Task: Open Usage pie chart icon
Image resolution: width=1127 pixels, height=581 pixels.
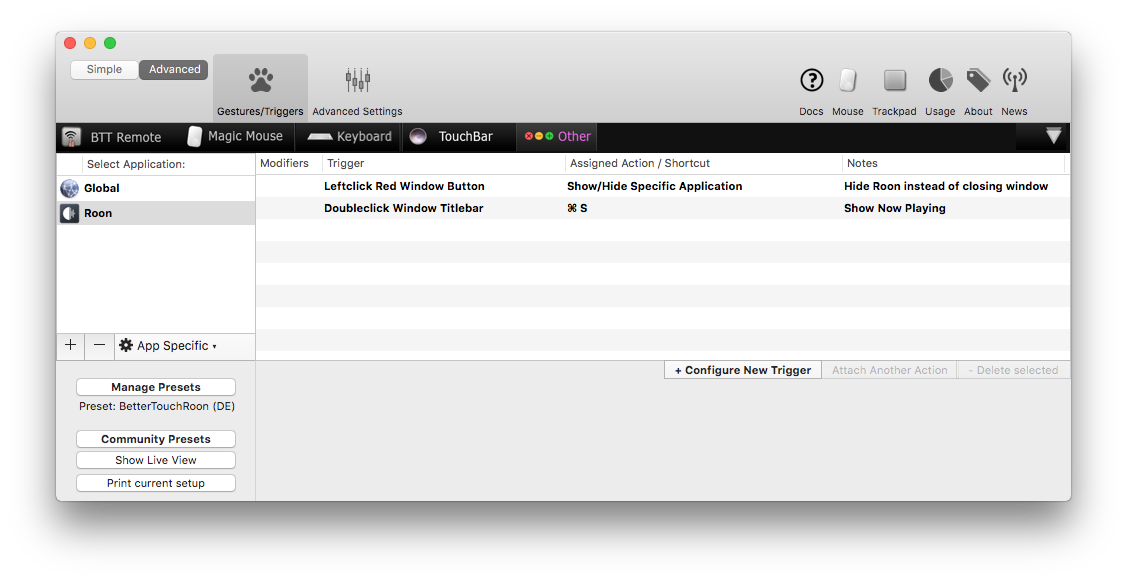Action: 940,80
